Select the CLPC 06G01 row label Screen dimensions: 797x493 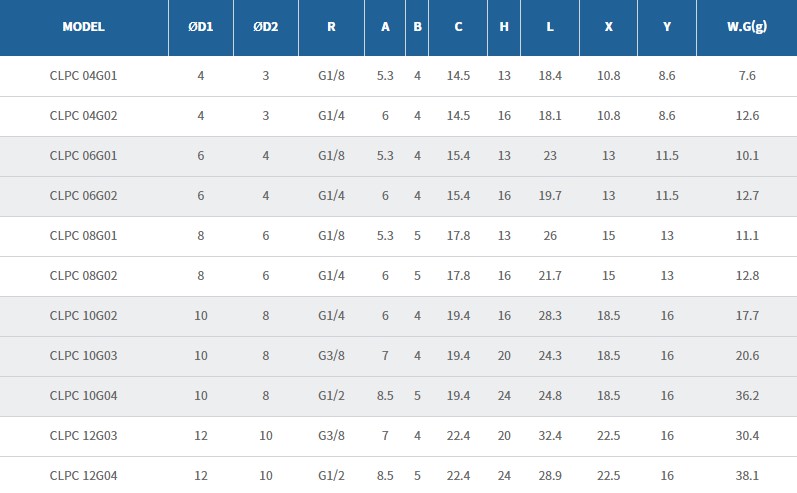point(83,156)
